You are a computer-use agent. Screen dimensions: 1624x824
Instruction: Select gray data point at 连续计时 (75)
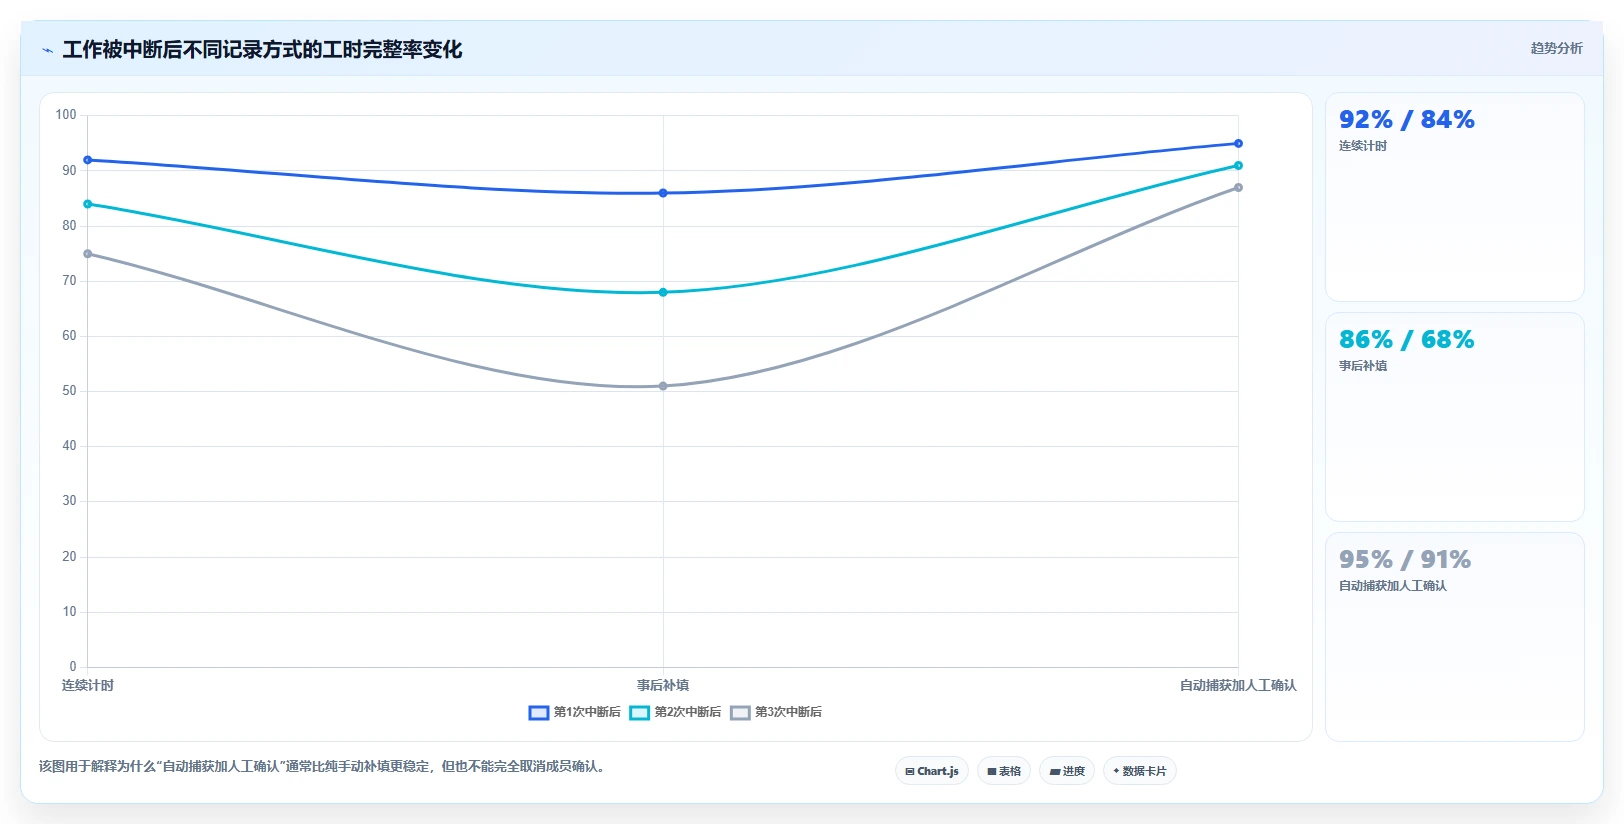tap(88, 254)
